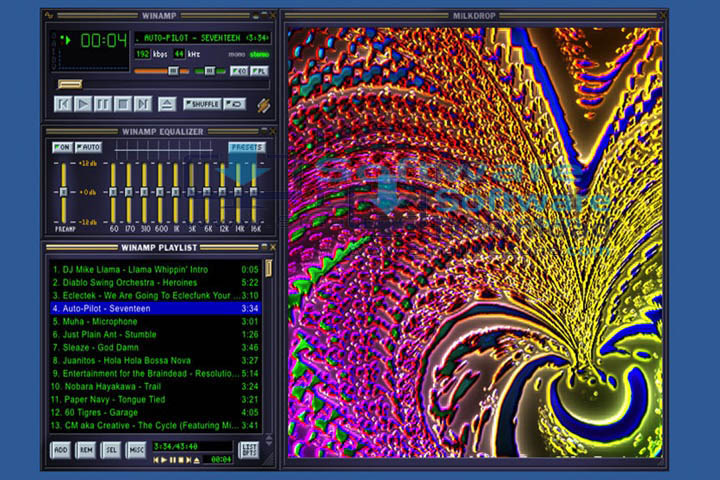Viewport: 720px width, 480px height.
Task: Toggle the EQ window button
Action: click(239, 71)
